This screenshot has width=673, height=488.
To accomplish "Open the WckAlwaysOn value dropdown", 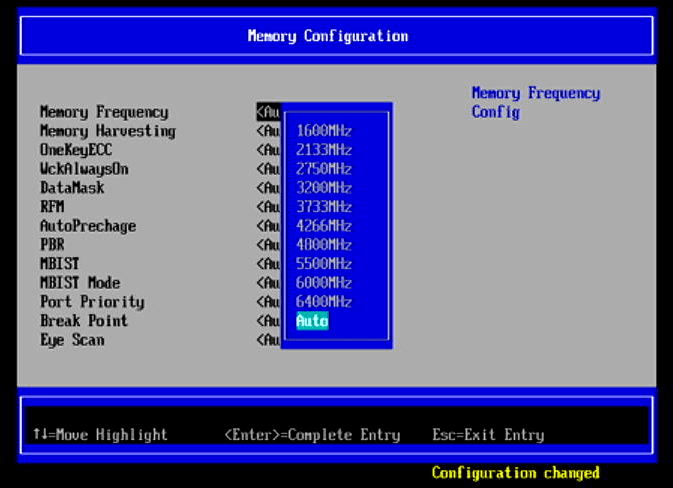I will (268, 169).
